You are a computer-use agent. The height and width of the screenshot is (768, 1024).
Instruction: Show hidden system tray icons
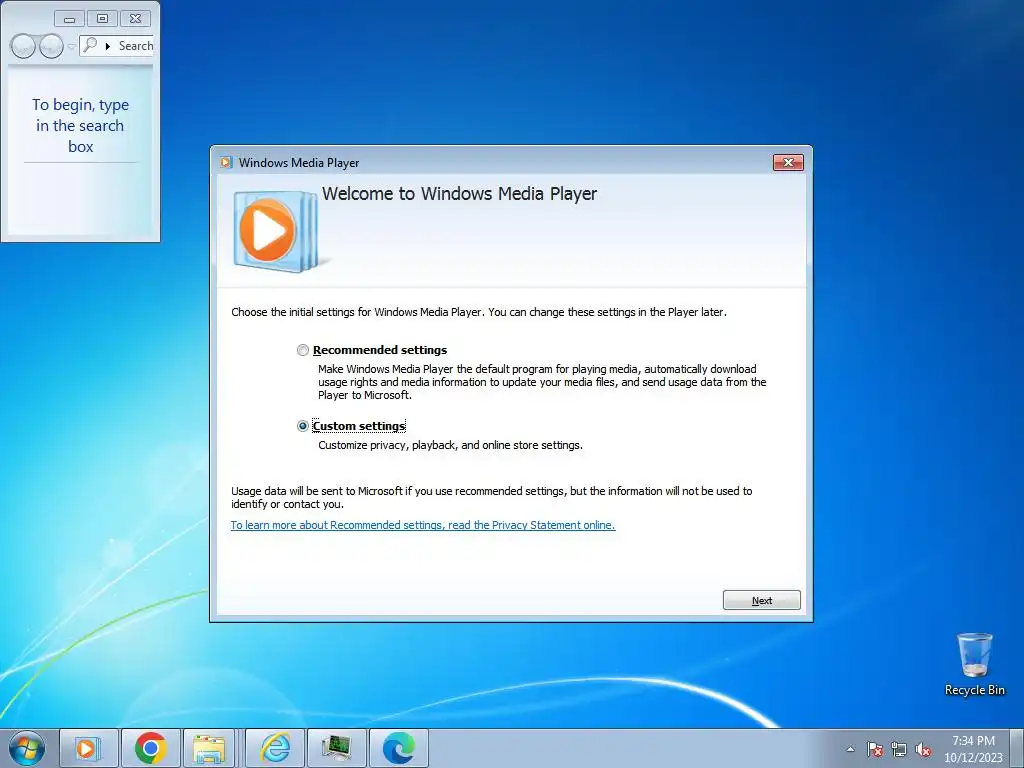click(x=850, y=749)
